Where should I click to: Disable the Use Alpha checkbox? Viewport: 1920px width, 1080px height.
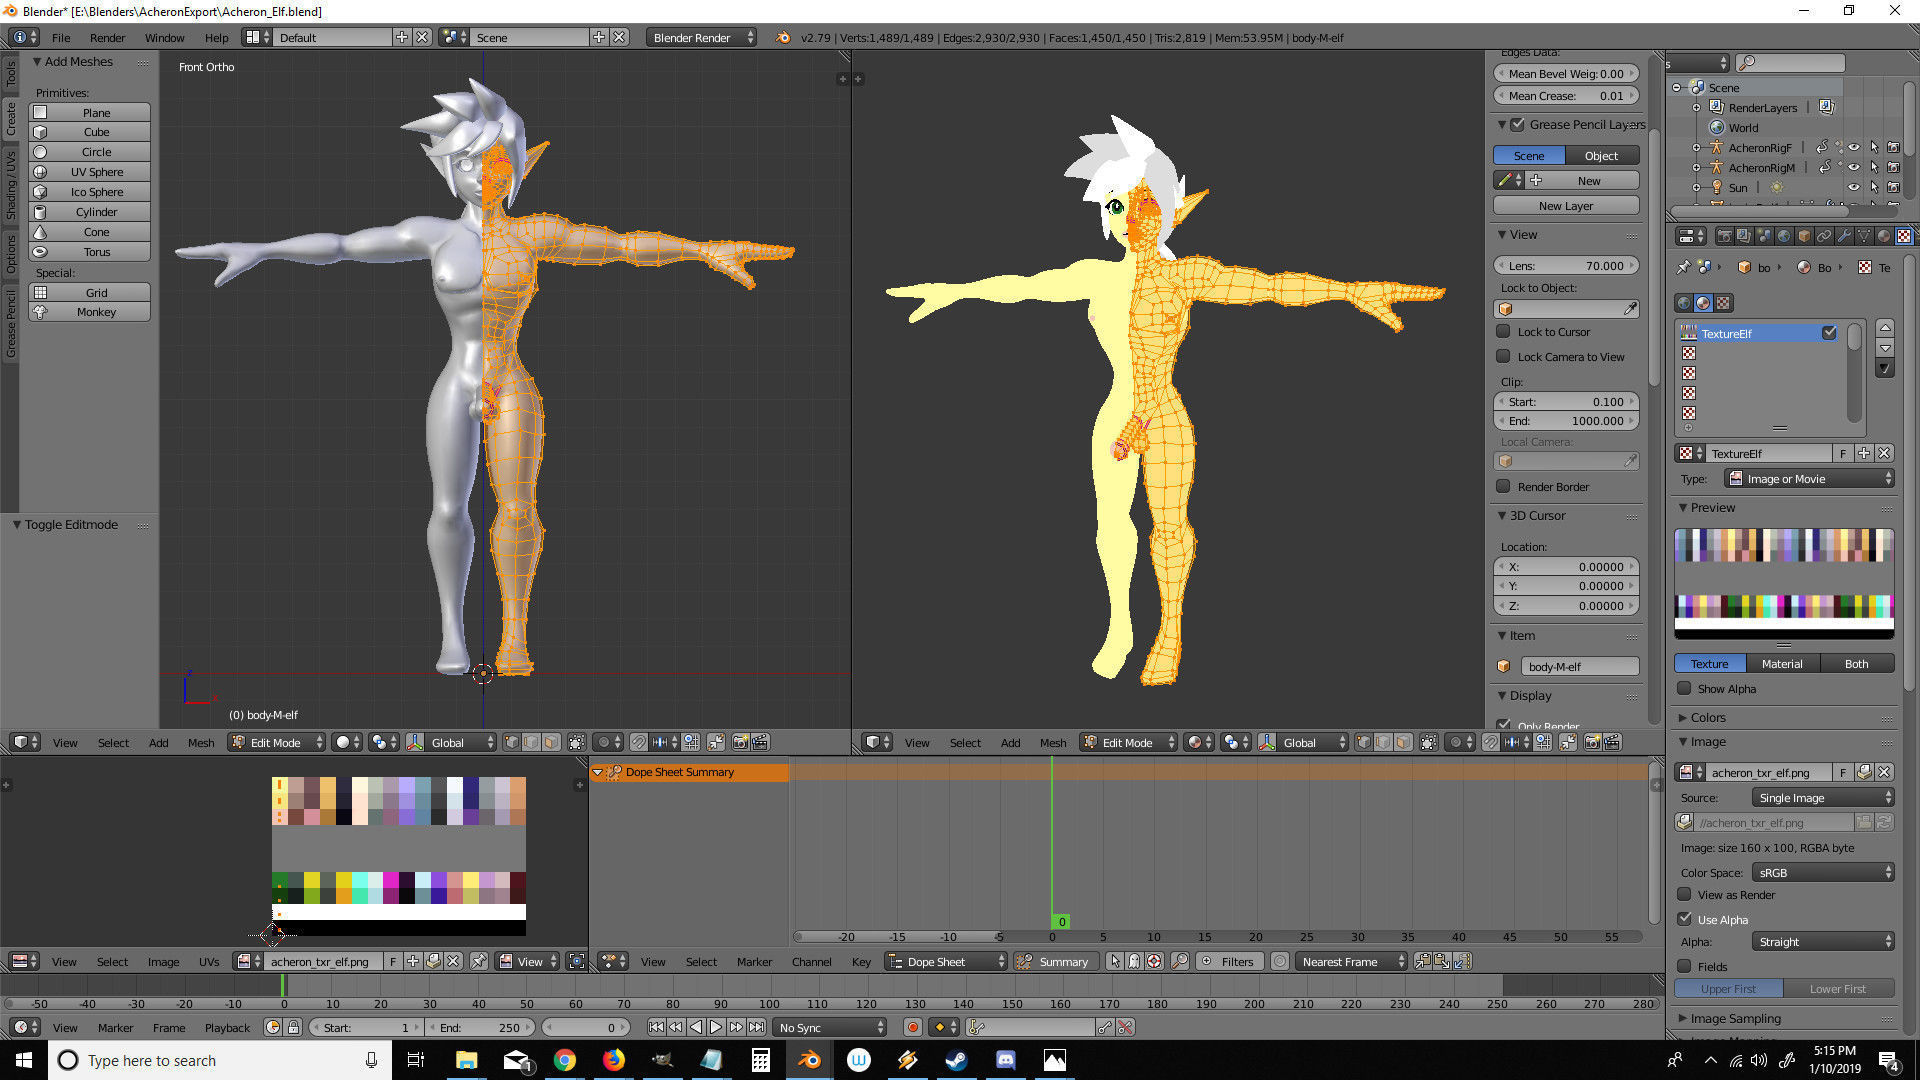[1685, 919]
